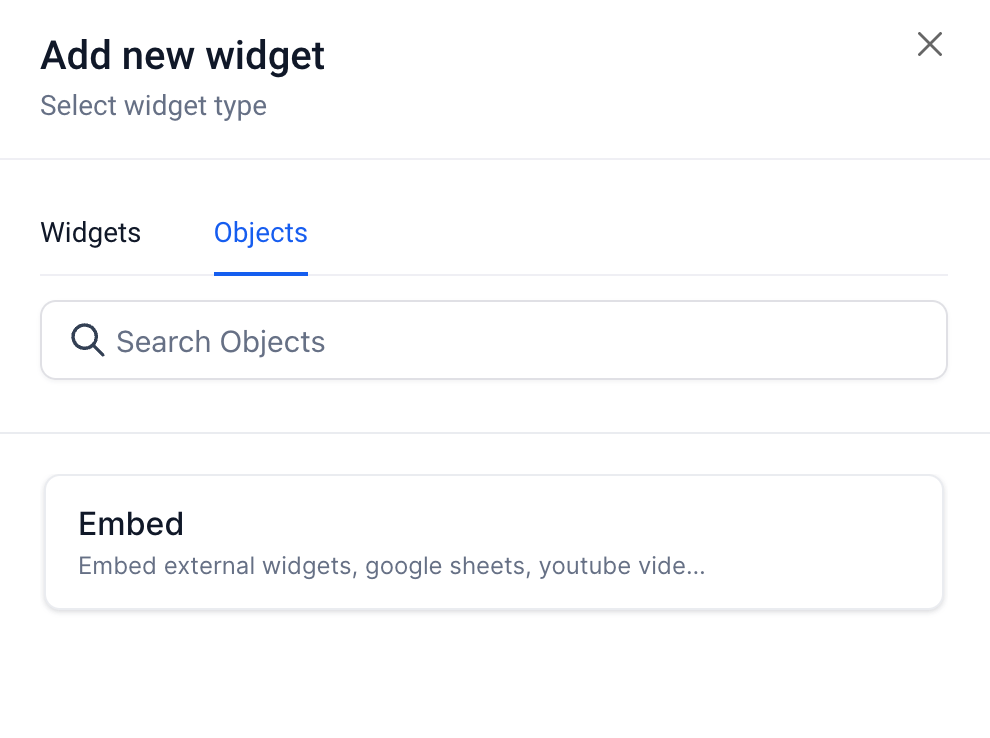Screen dimensions: 990x738
Task: Add an Embed widget
Action: pyautogui.click(x=493, y=542)
